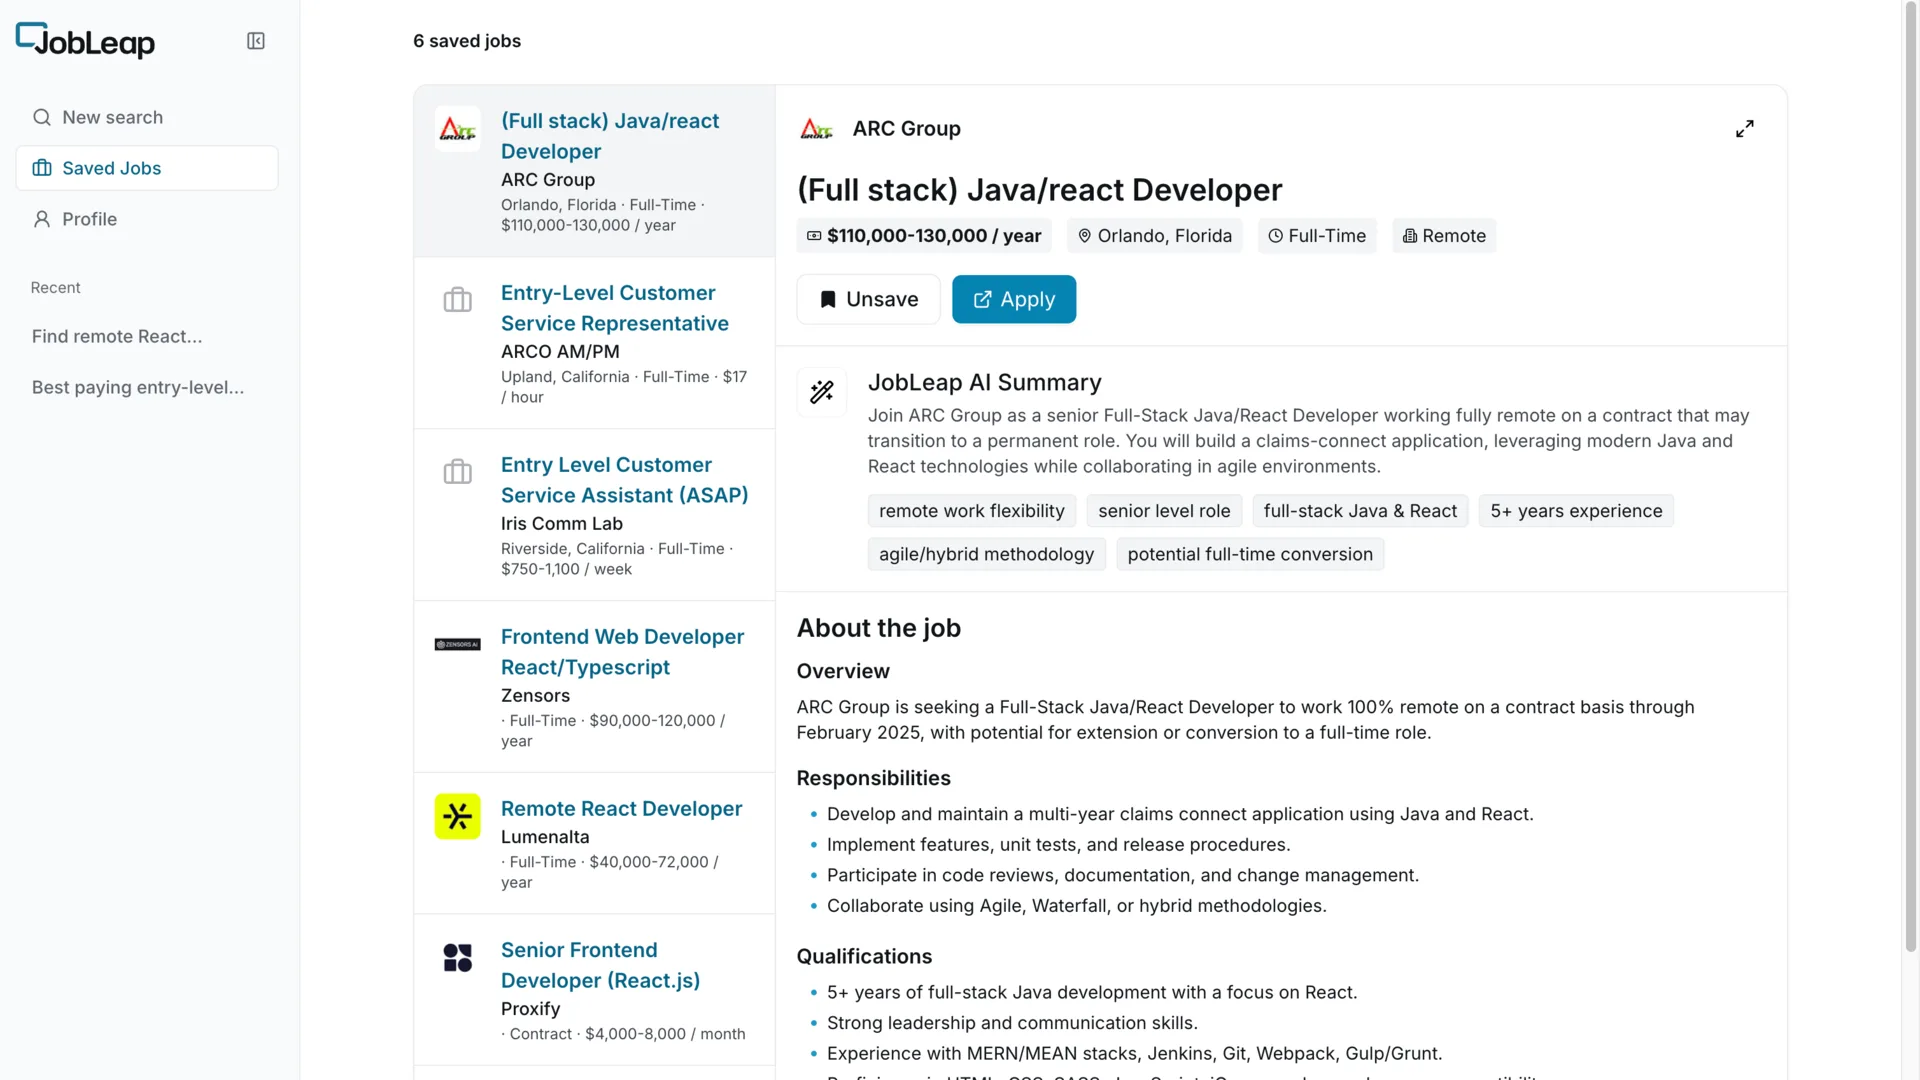The image size is (1920, 1080).
Task: Click briefcase icon for ARCO AM/PM job
Action: 458,300
